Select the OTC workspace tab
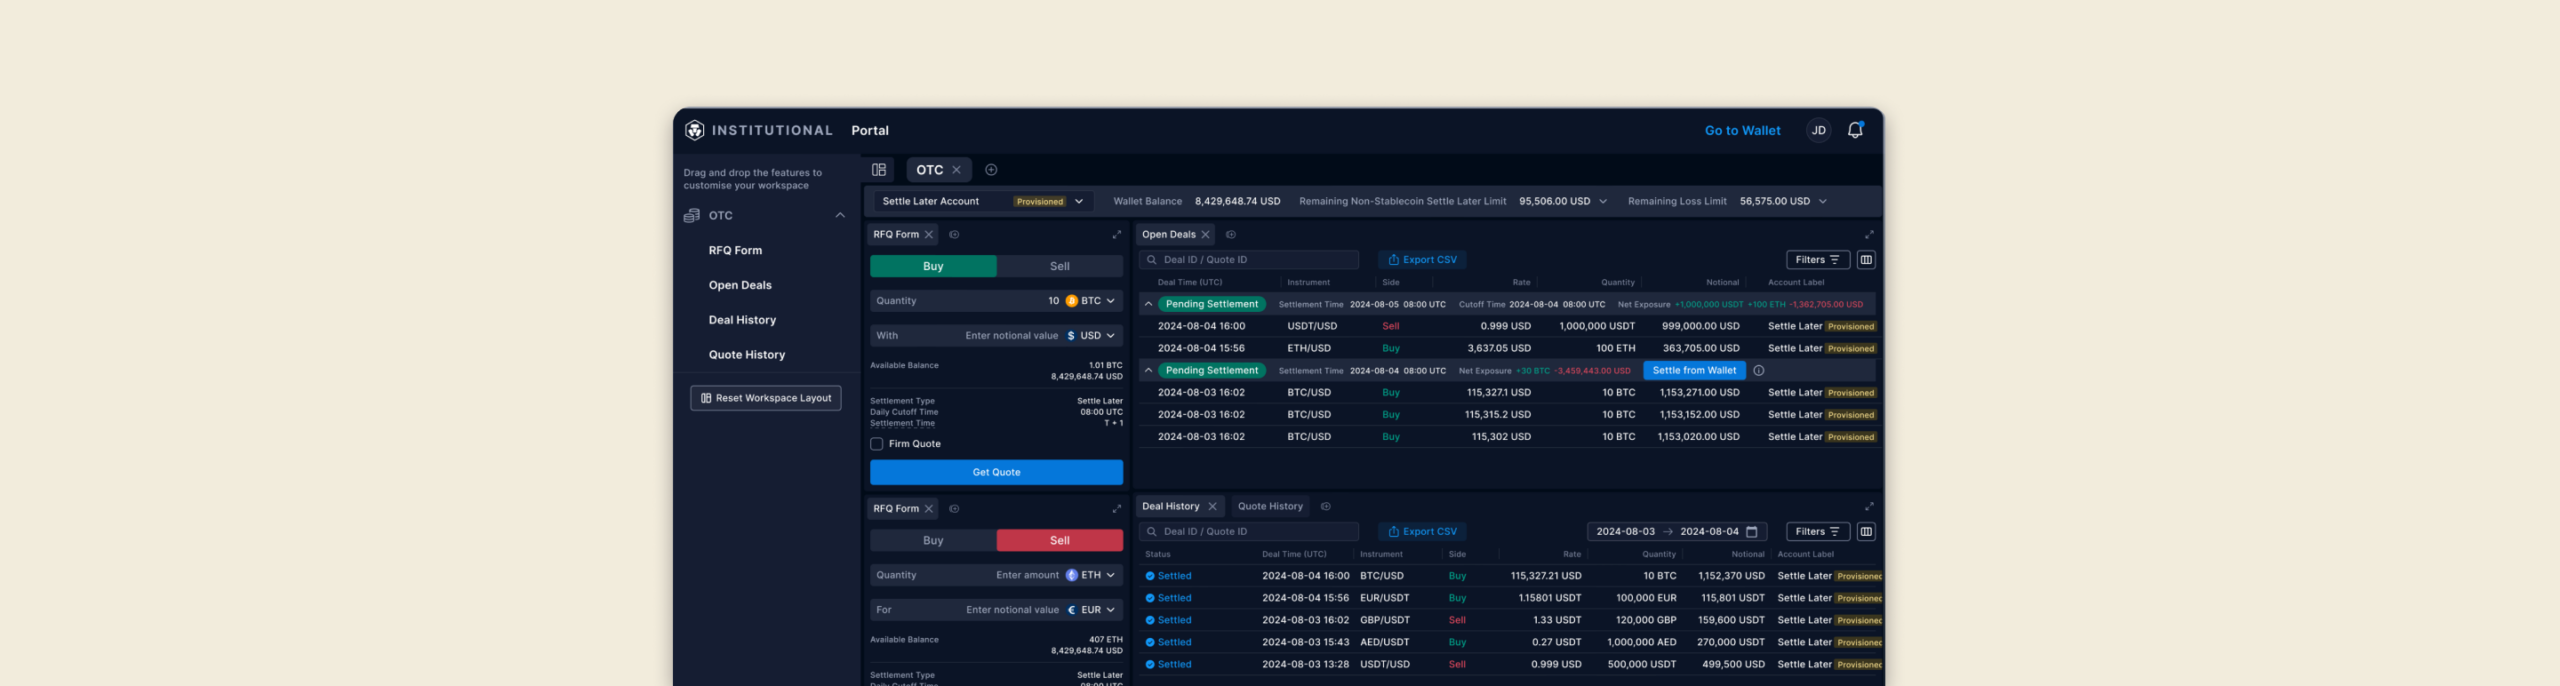Screen dimensions: 2560x686 tap(929, 170)
